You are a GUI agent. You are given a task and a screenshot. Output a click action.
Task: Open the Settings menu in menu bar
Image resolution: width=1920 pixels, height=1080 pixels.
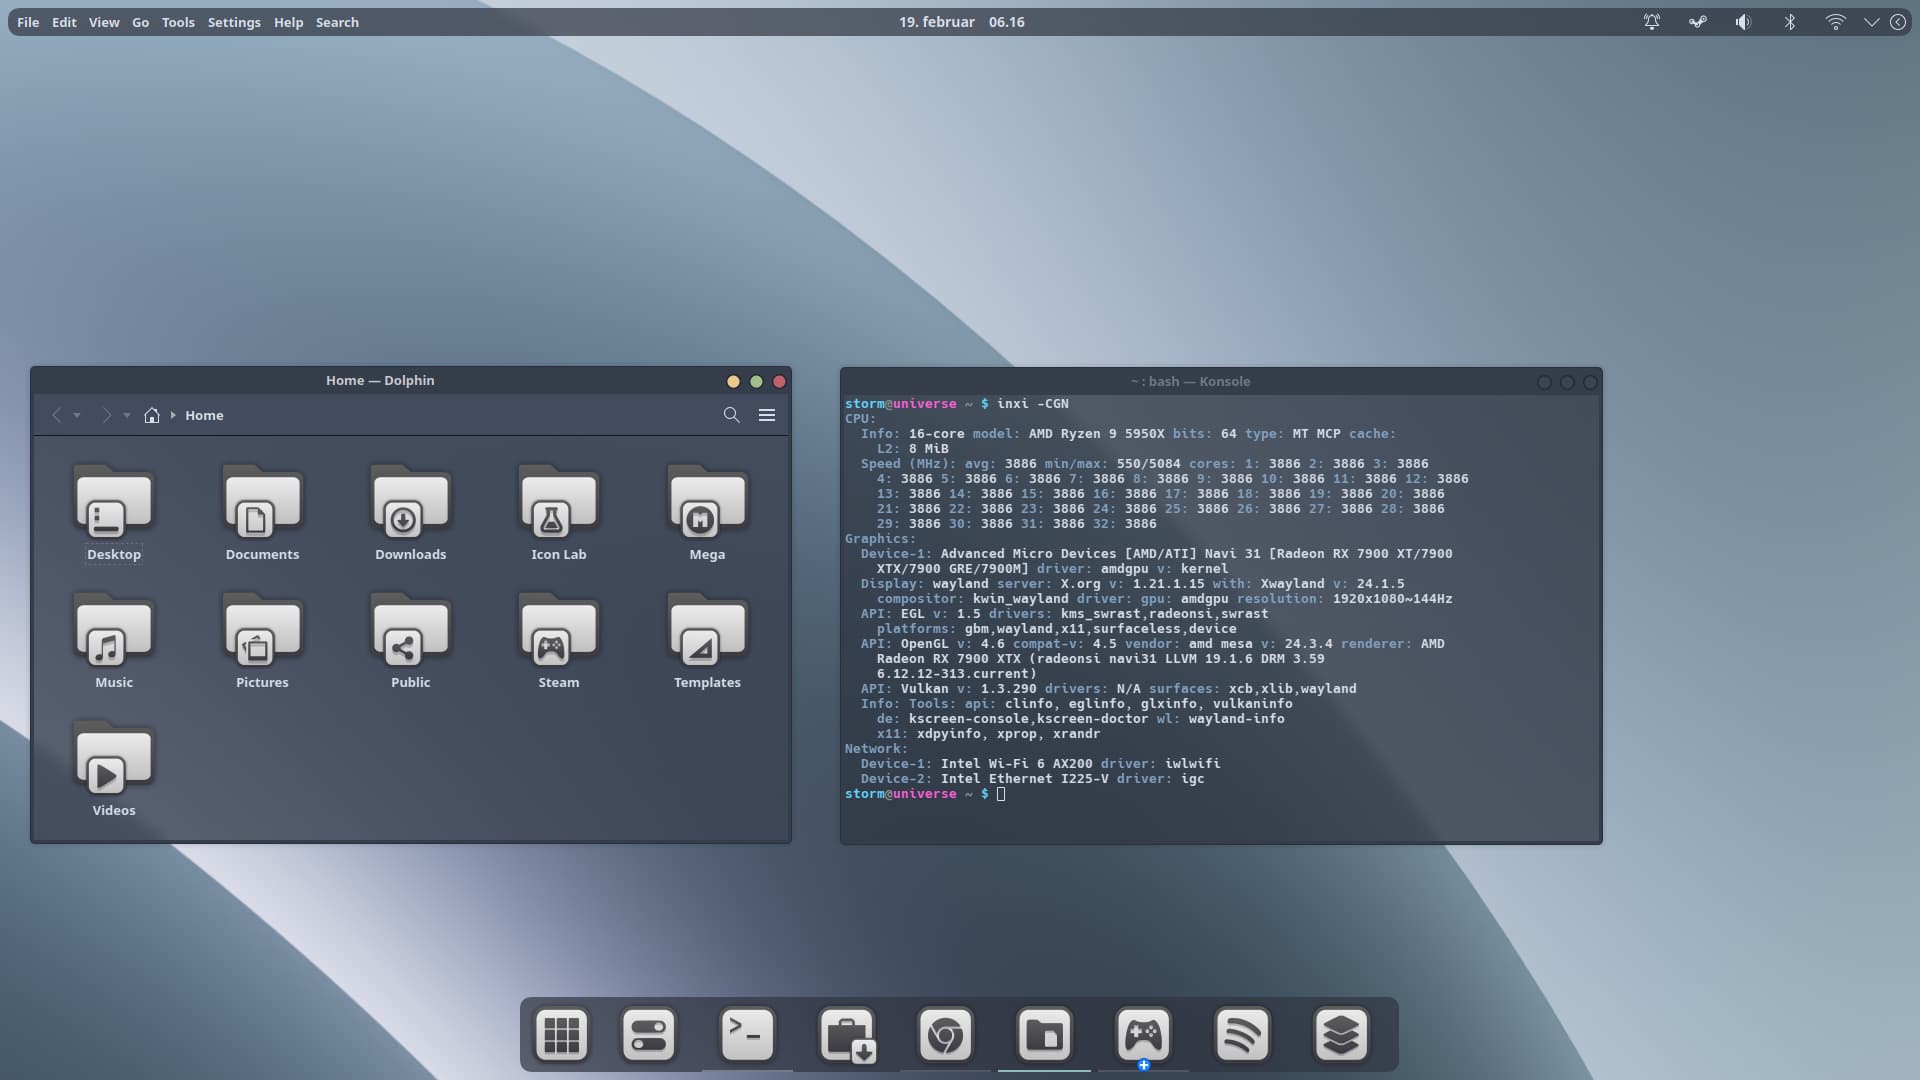click(x=234, y=22)
